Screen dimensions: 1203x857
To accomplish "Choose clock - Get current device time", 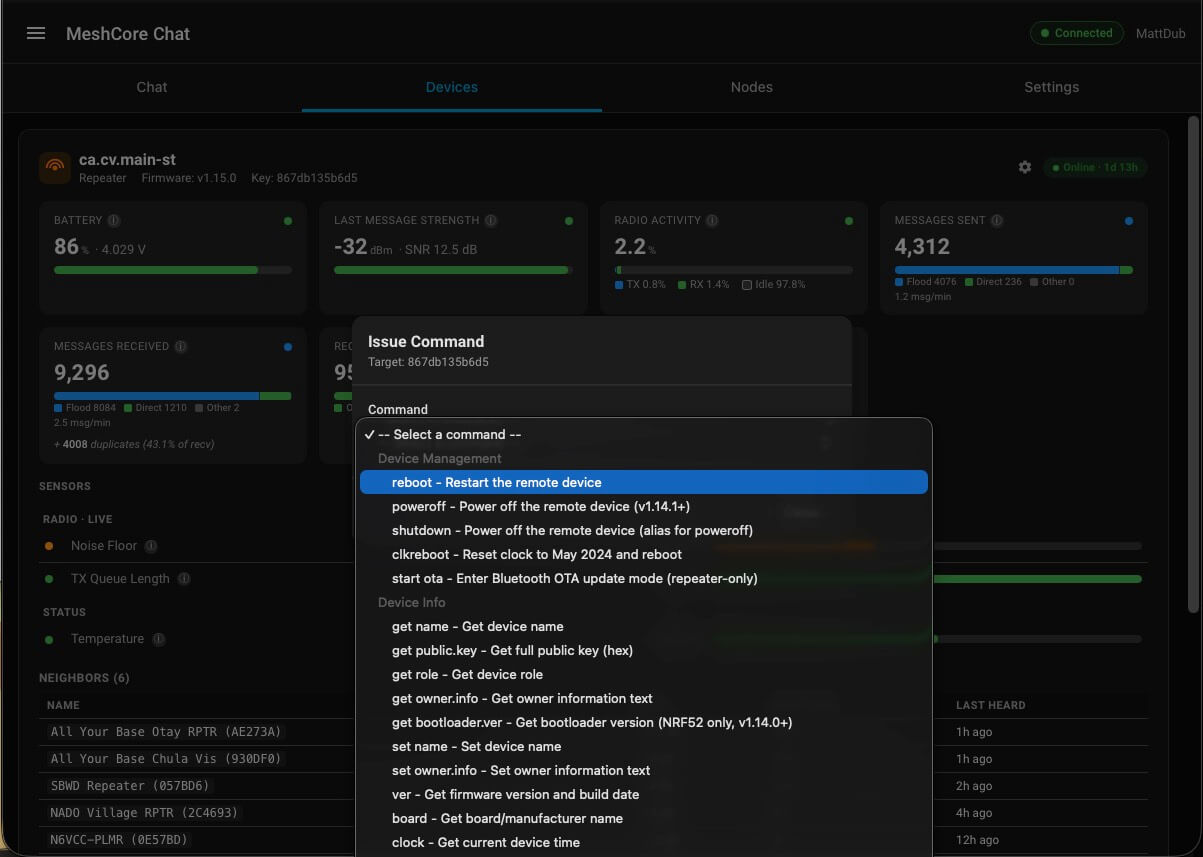I will (644, 842).
